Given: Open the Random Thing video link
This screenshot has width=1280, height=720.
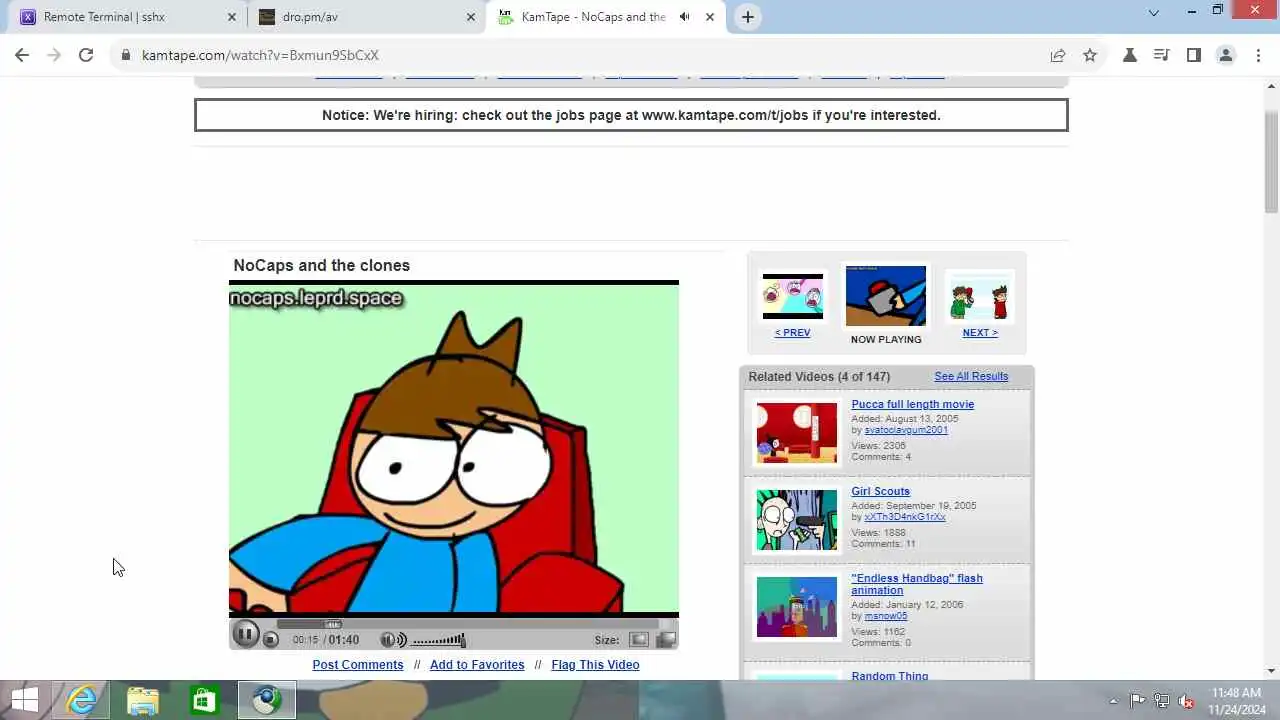Looking at the screenshot, I should point(890,676).
